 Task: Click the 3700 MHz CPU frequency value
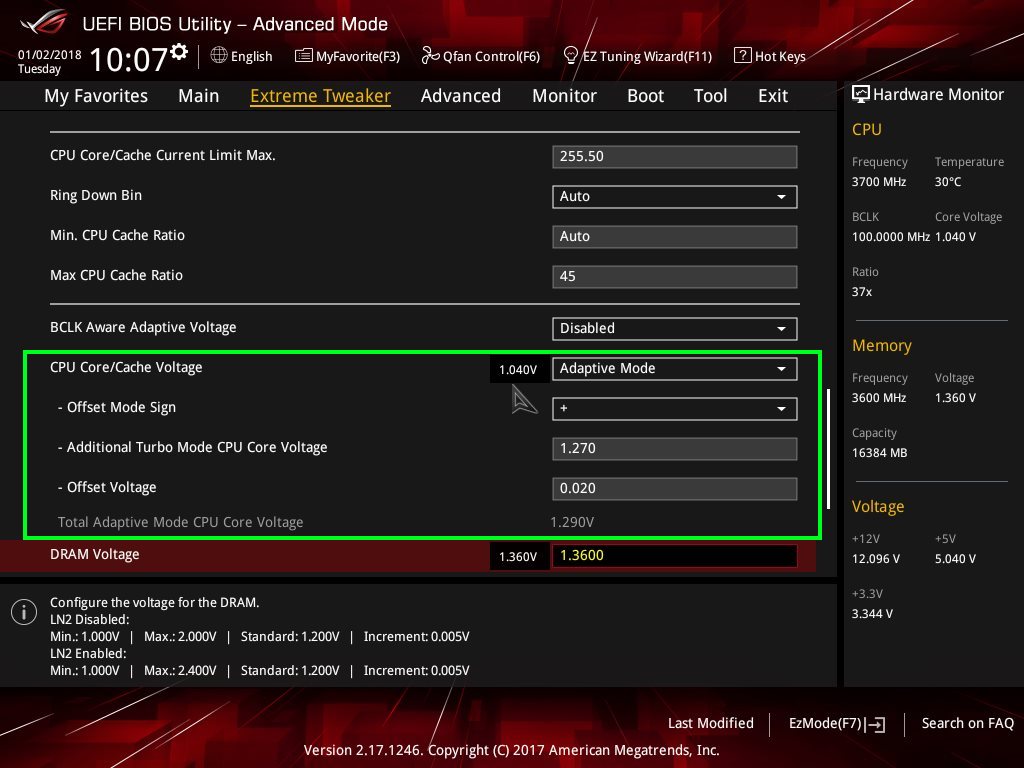pos(879,182)
